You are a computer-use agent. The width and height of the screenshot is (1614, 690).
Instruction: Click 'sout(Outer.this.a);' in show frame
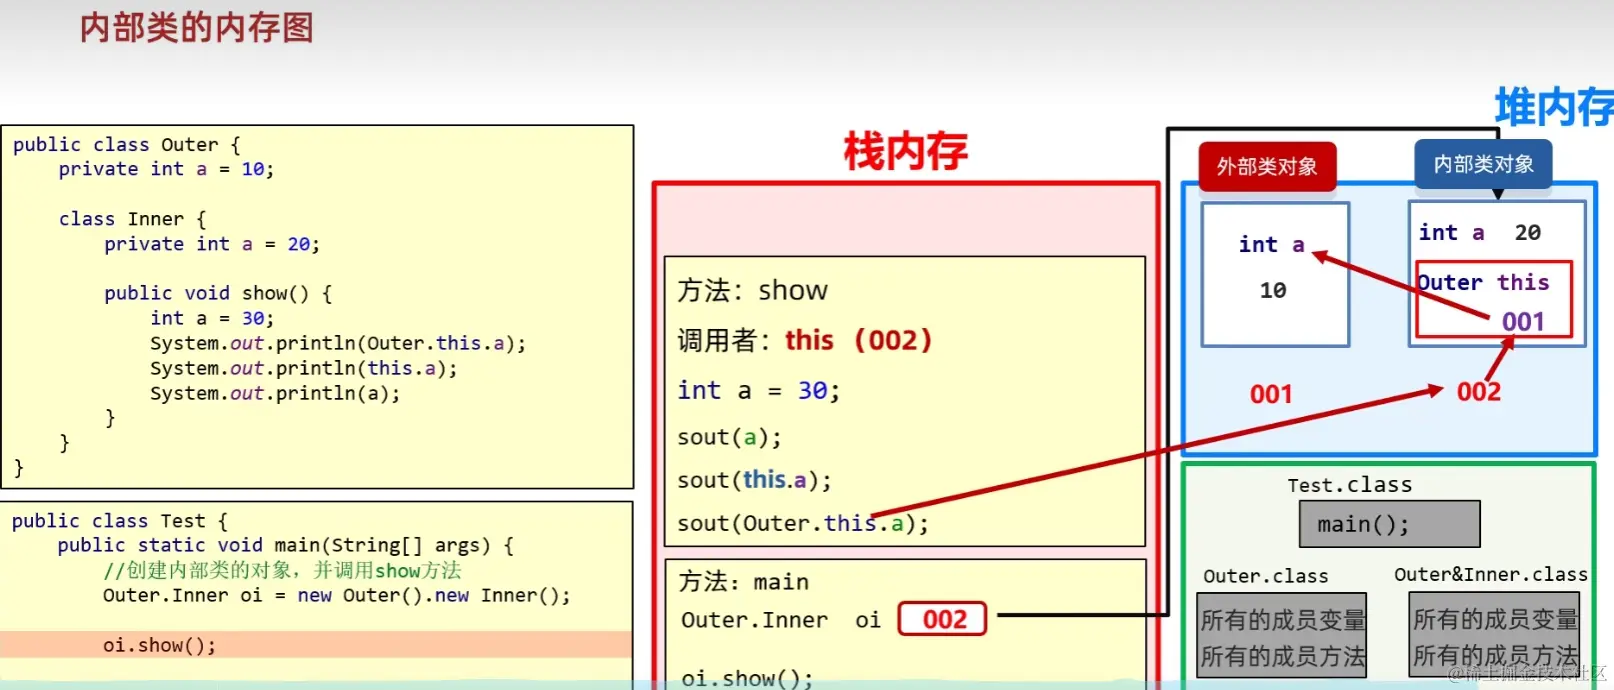pyautogui.click(x=803, y=523)
